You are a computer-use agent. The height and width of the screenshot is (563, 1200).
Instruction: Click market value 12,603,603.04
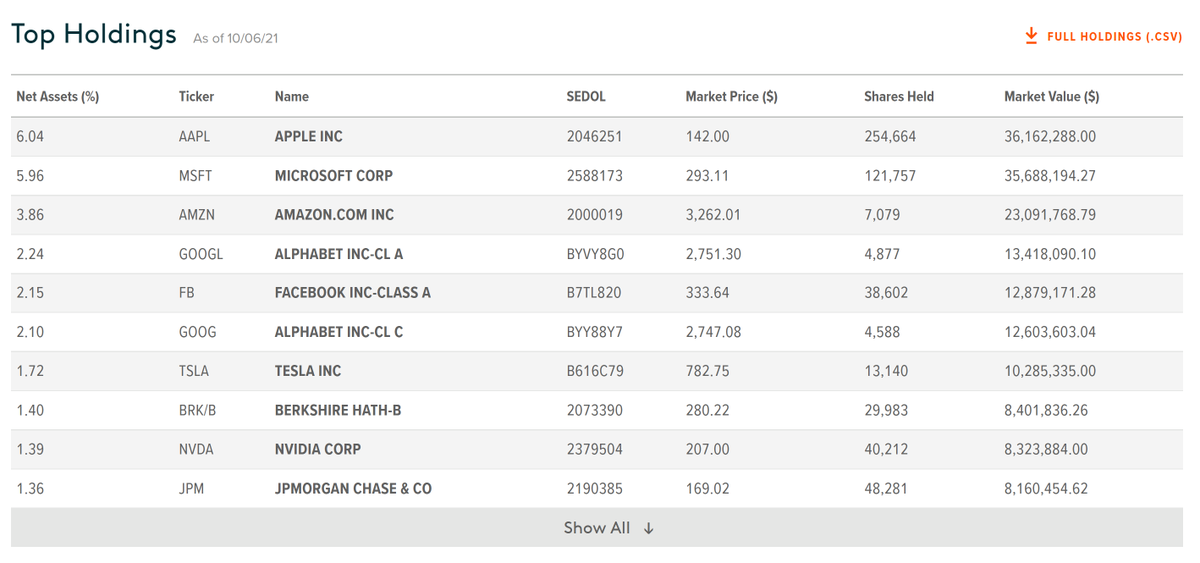1050,332
